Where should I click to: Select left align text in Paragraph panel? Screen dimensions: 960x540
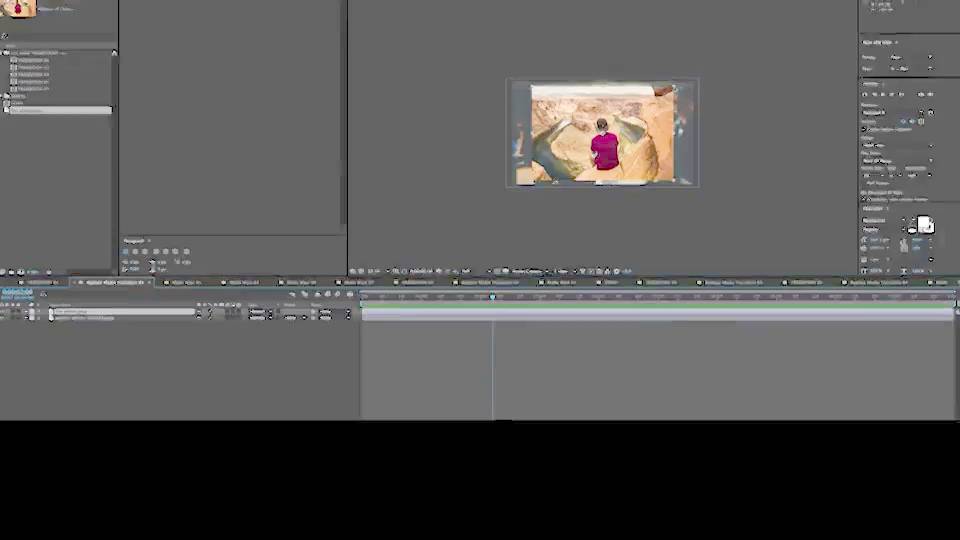click(x=126, y=252)
